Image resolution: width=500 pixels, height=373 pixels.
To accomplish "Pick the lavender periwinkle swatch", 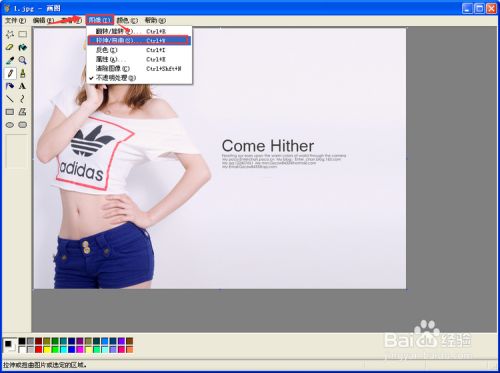I will pyautogui.click(x=113, y=350).
